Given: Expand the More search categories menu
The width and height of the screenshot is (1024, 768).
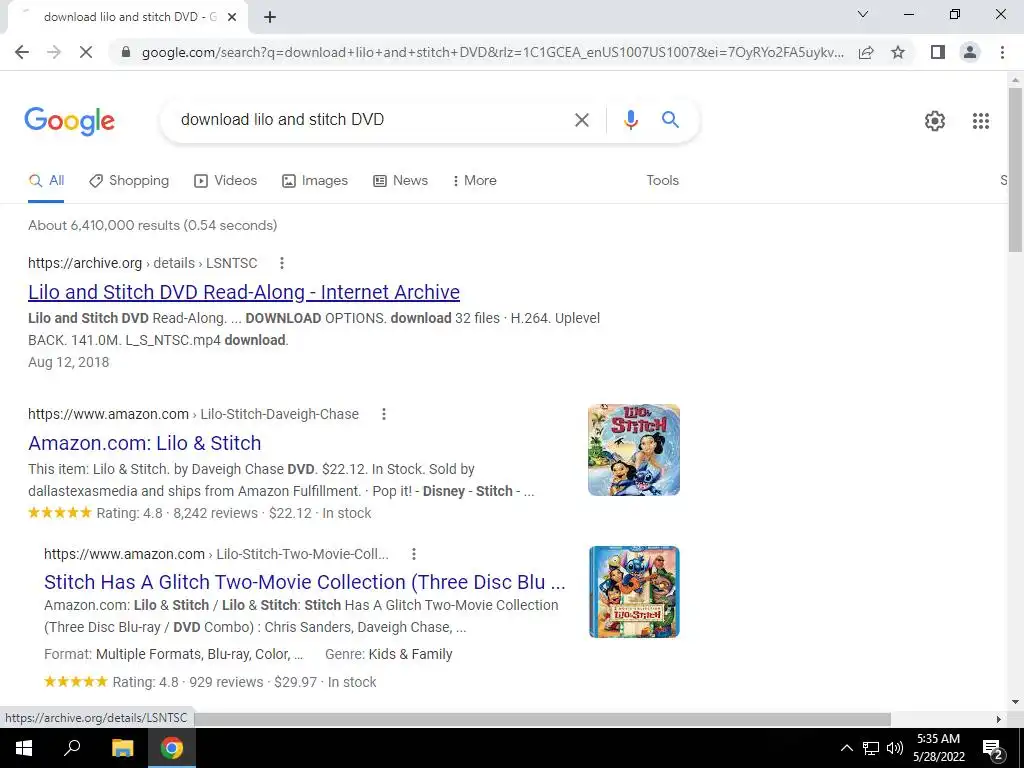Looking at the screenshot, I should [x=475, y=181].
